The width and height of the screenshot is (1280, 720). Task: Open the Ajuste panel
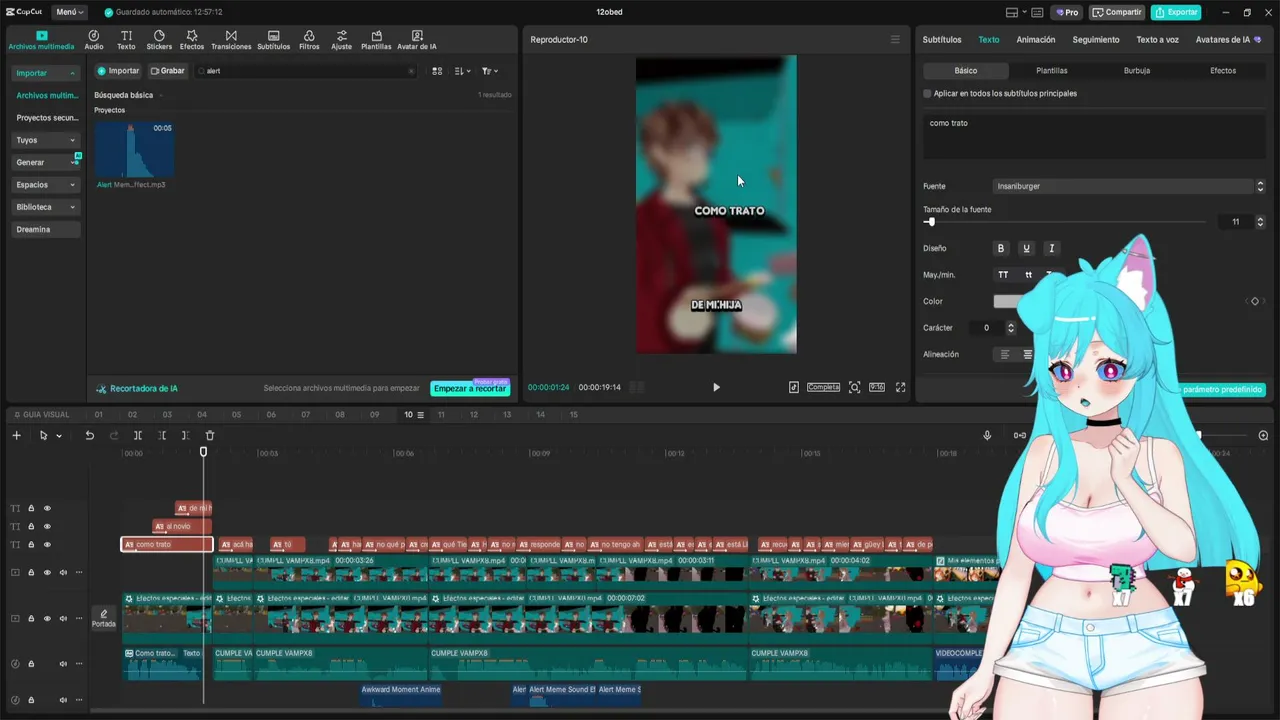[x=342, y=40]
